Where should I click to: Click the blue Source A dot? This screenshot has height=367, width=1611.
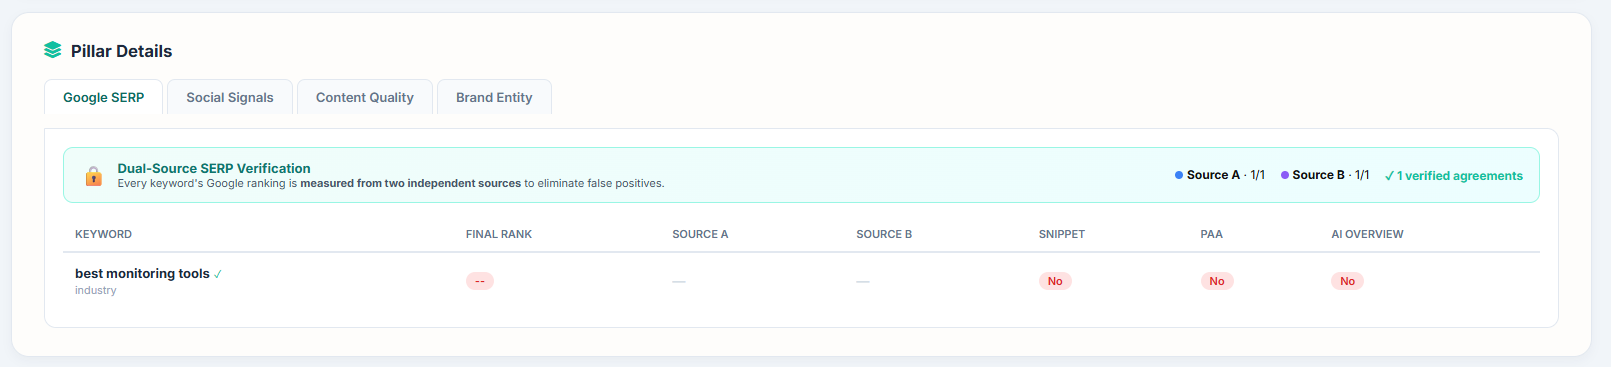(x=1179, y=175)
